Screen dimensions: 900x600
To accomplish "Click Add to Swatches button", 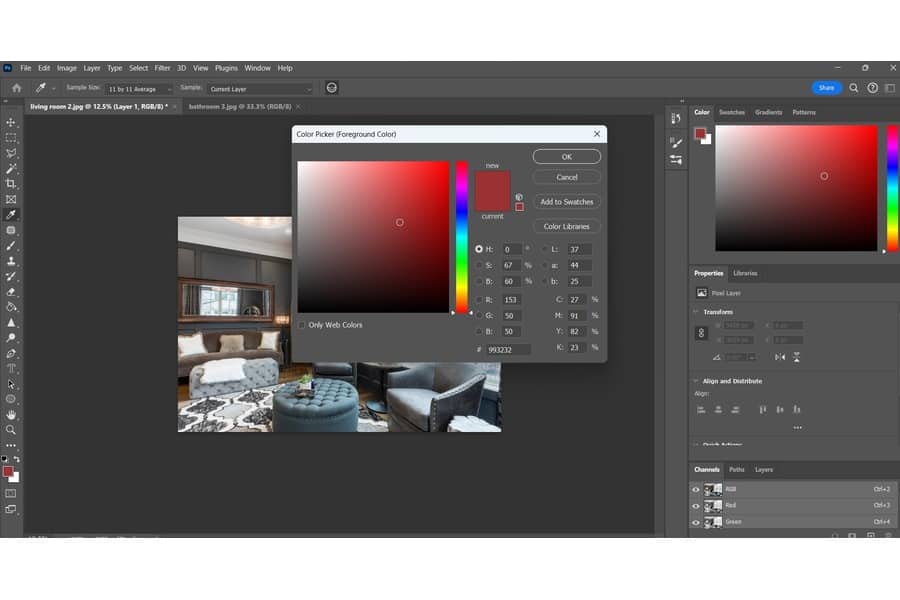I will click(567, 202).
